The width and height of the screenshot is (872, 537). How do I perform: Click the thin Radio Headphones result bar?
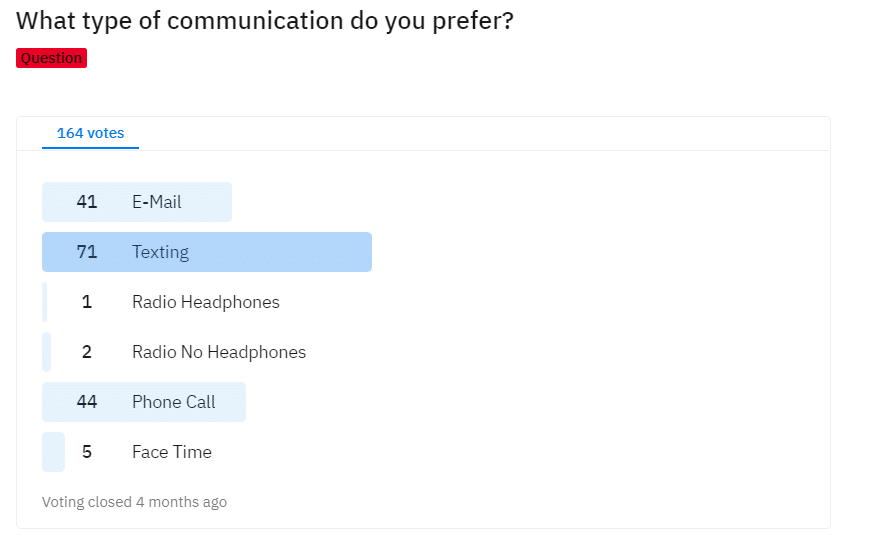(44, 302)
